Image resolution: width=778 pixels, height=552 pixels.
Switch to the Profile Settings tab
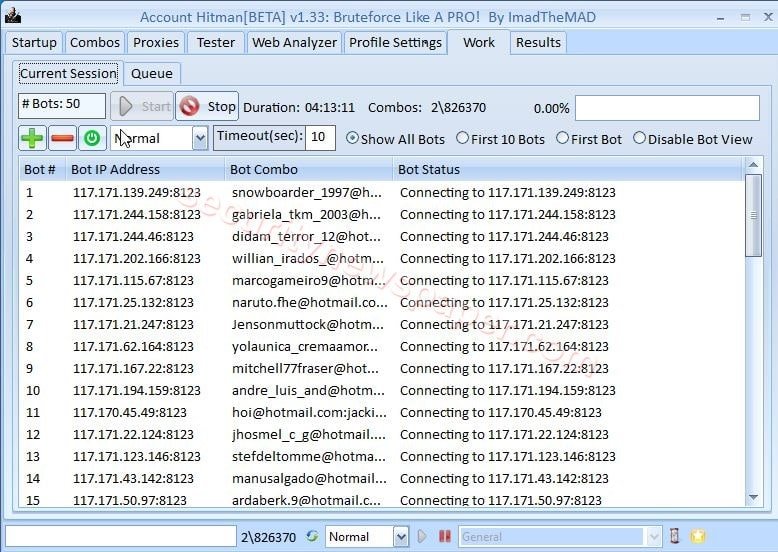click(395, 43)
